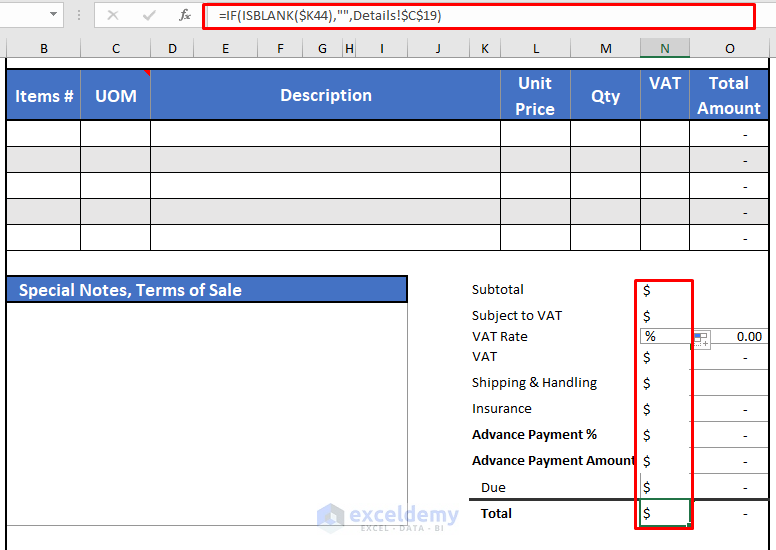Click the Shipping & Handling label

click(x=534, y=383)
